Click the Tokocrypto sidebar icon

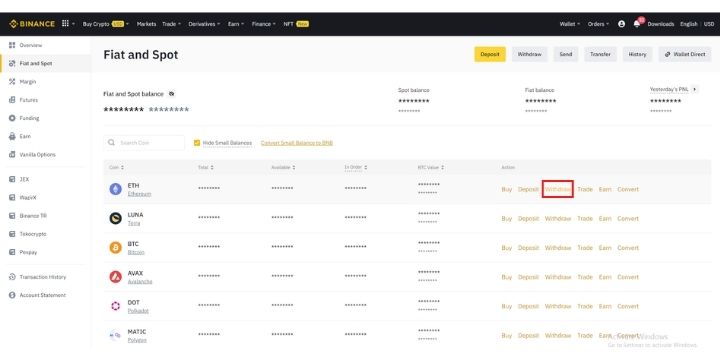pyautogui.click(x=12, y=234)
